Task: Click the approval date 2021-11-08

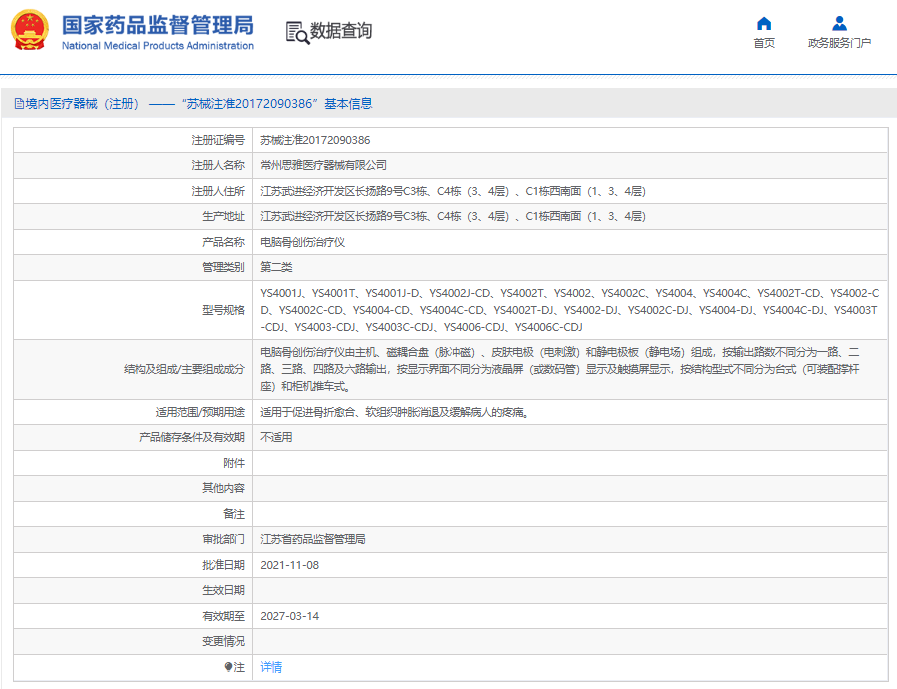Action: tap(289, 565)
